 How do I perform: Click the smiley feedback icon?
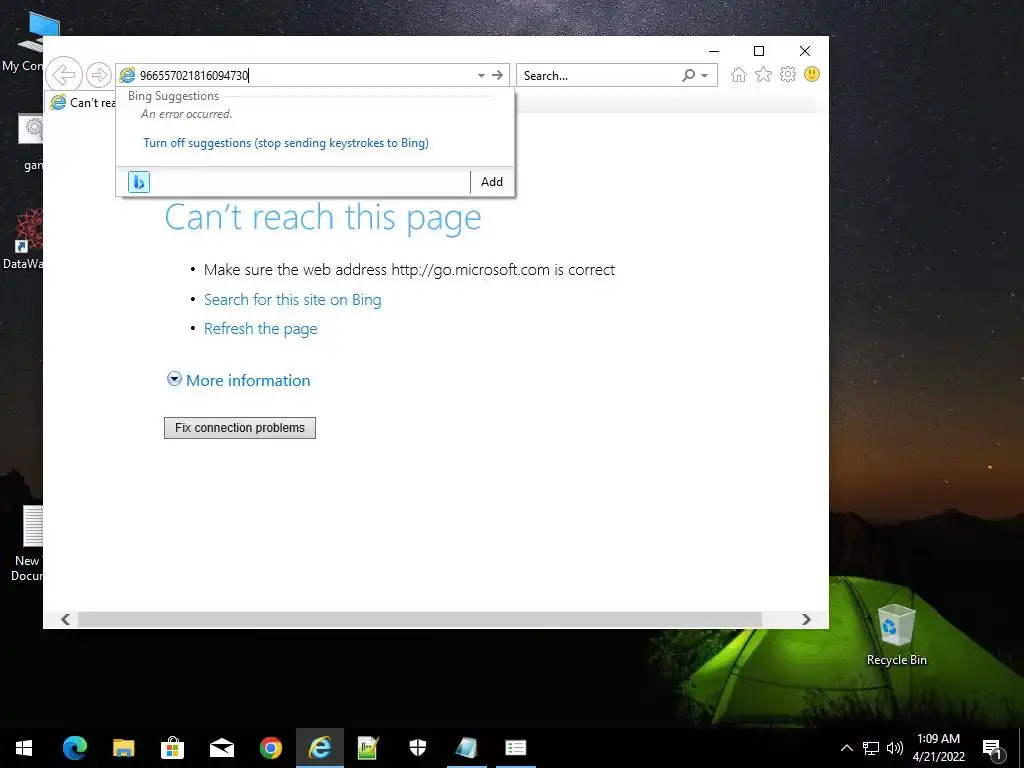(812, 74)
